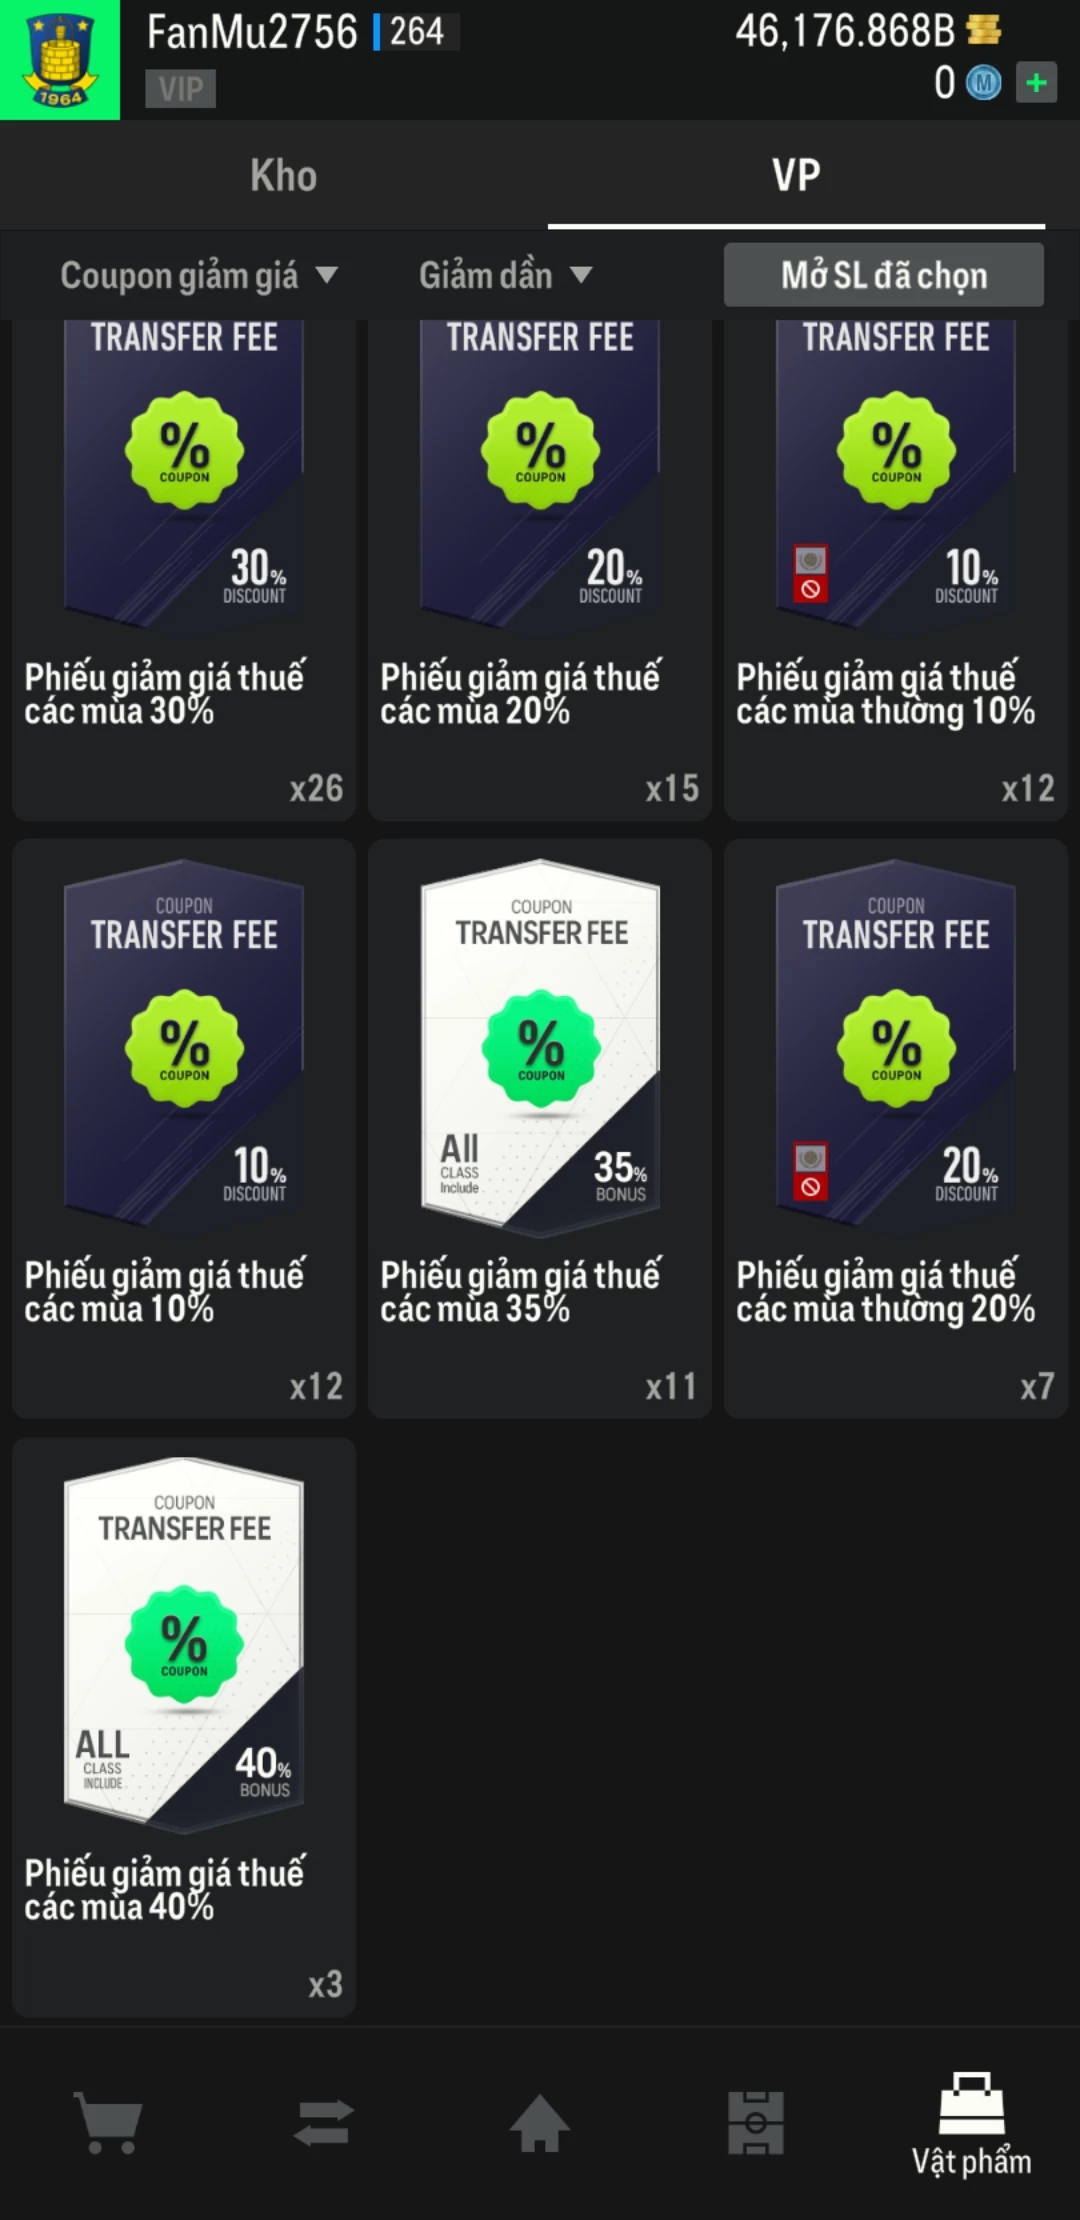Tap the Vật phẩm bag icon
This screenshot has width=1080, height=2220.
971,2104
